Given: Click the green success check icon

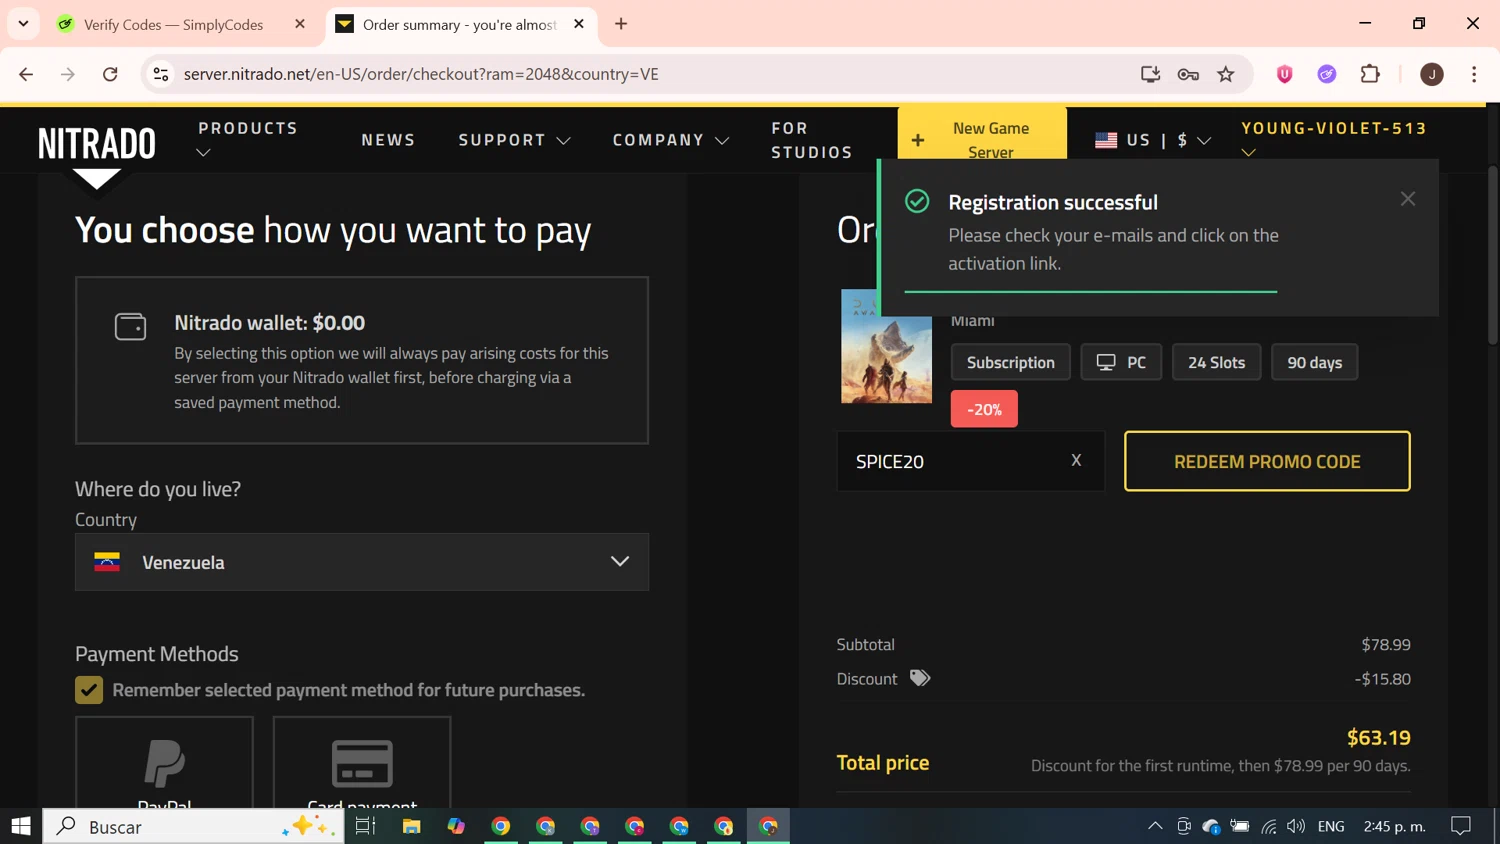Looking at the screenshot, I should (x=917, y=201).
